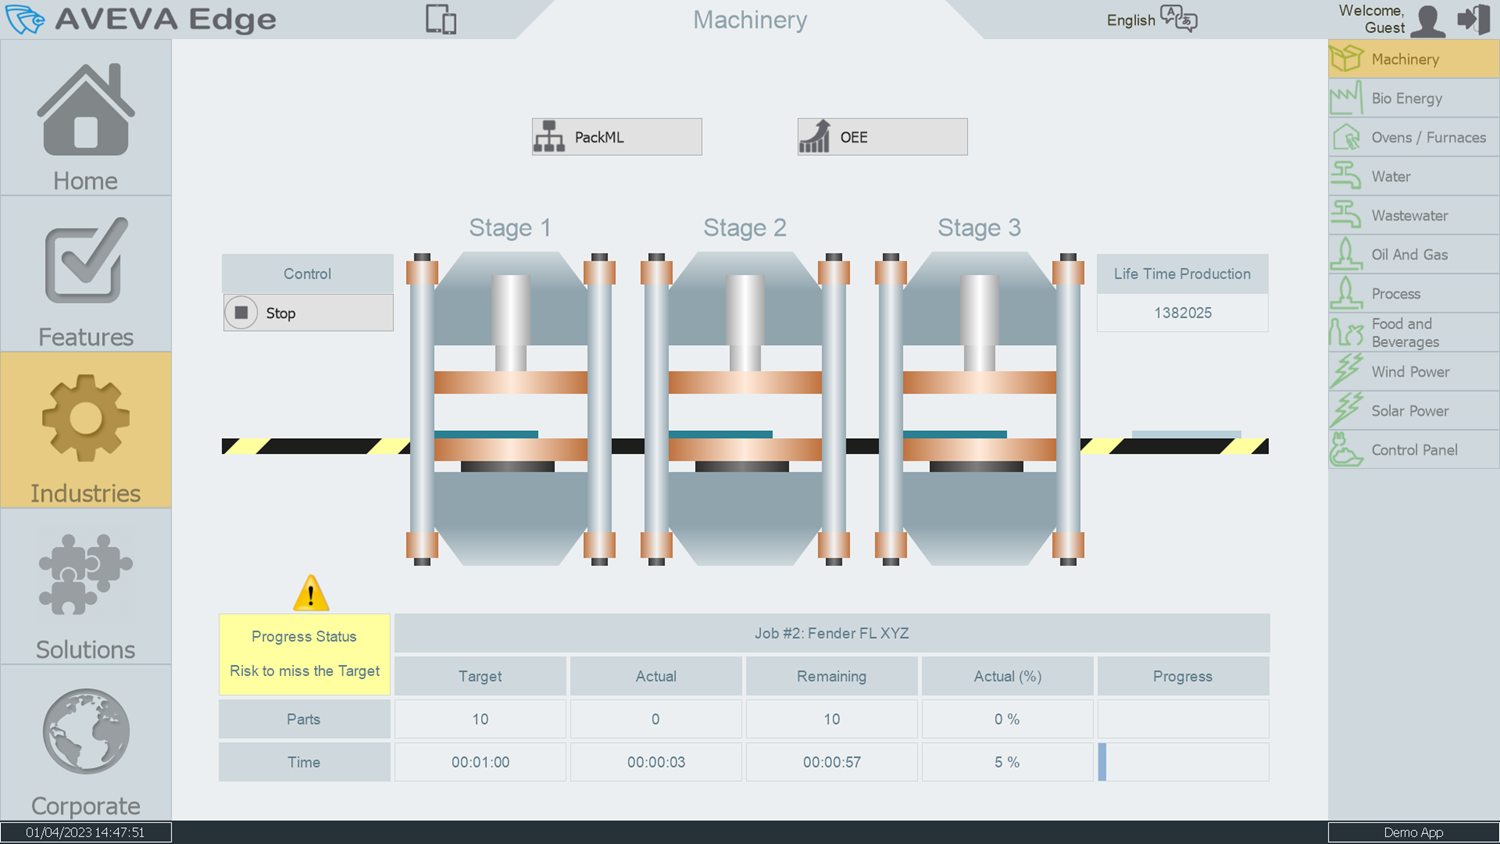Click the yellow warning triangle icon
The width and height of the screenshot is (1500, 844).
coord(311,593)
